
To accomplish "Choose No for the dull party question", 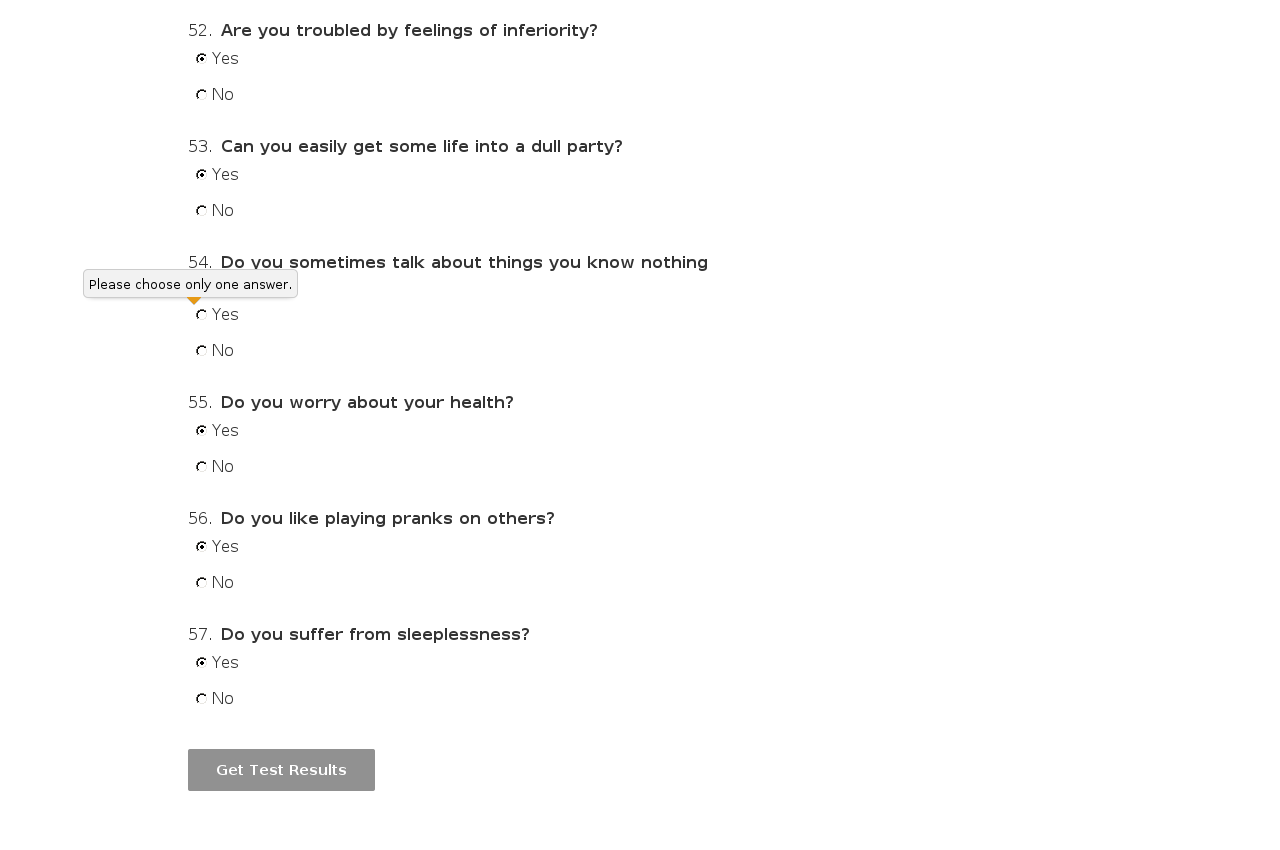I will pos(202,211).
